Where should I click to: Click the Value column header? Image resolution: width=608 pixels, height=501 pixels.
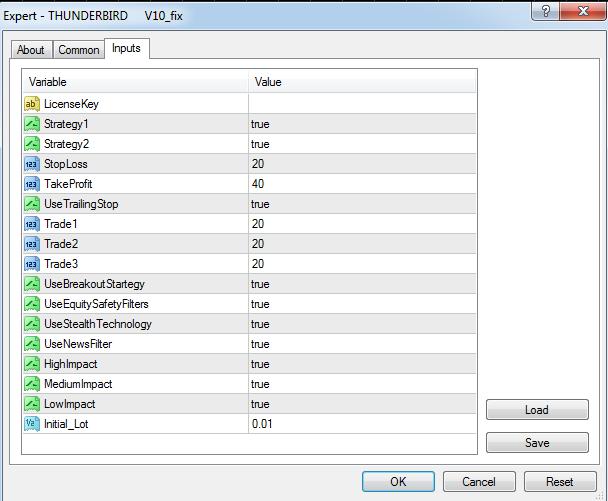click(x=362, y=82)
